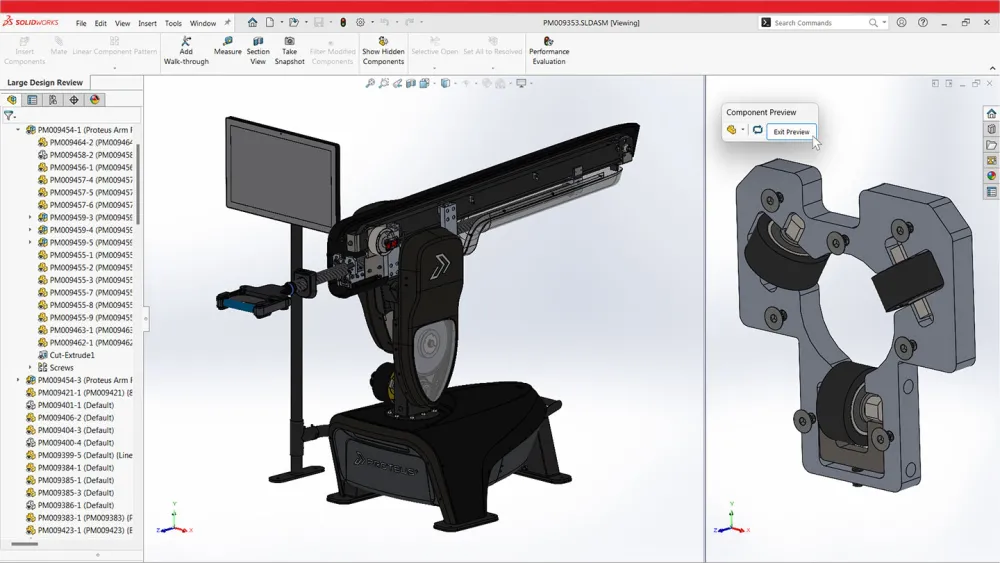The image size is (1000, 563).
Task: Expand the PM009459-5 tree node
Action: pyautogui.click(x=30, y=242)
